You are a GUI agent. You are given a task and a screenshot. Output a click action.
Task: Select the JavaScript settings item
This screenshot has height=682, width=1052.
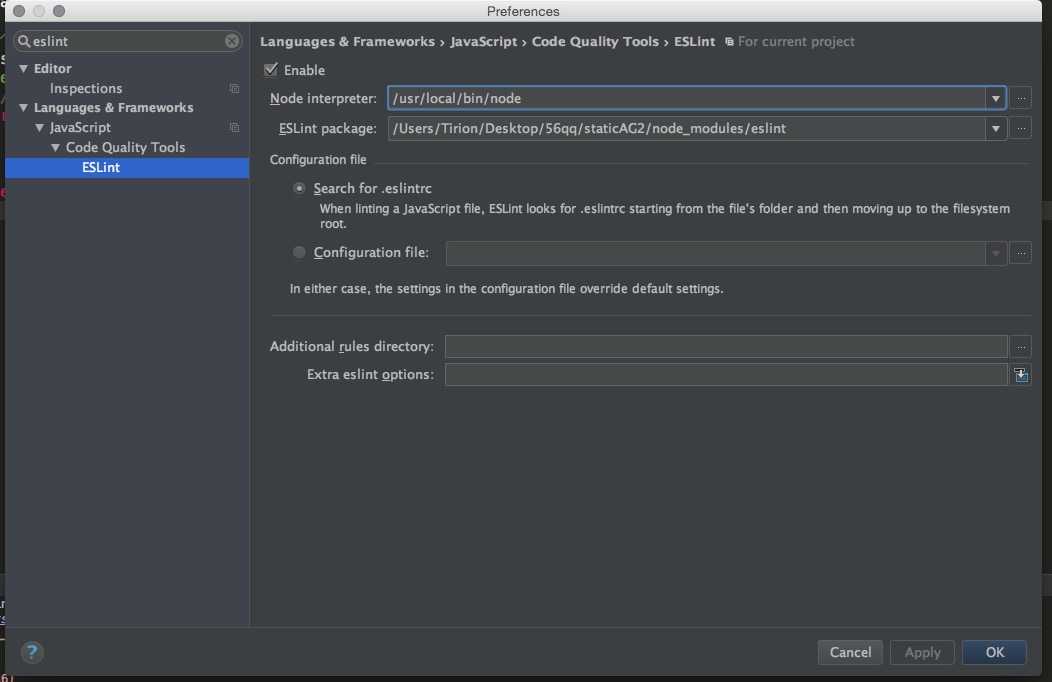[80, 127]
